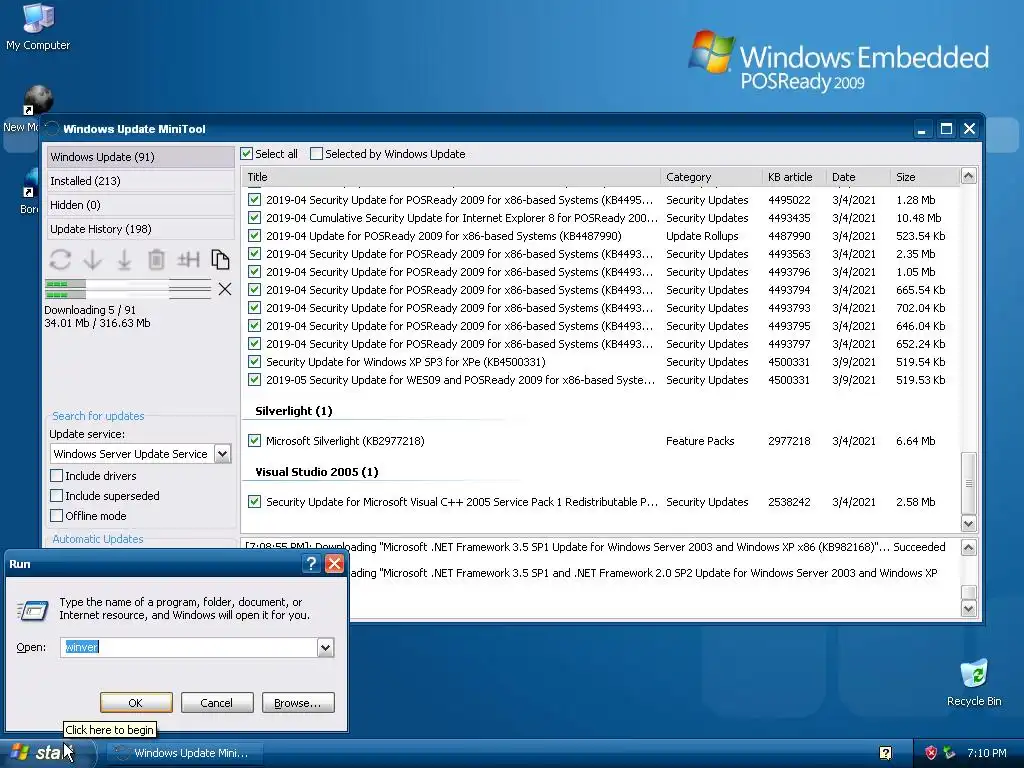
Task: Click the log pane scroll up arrow
Action: click(968, 547)
